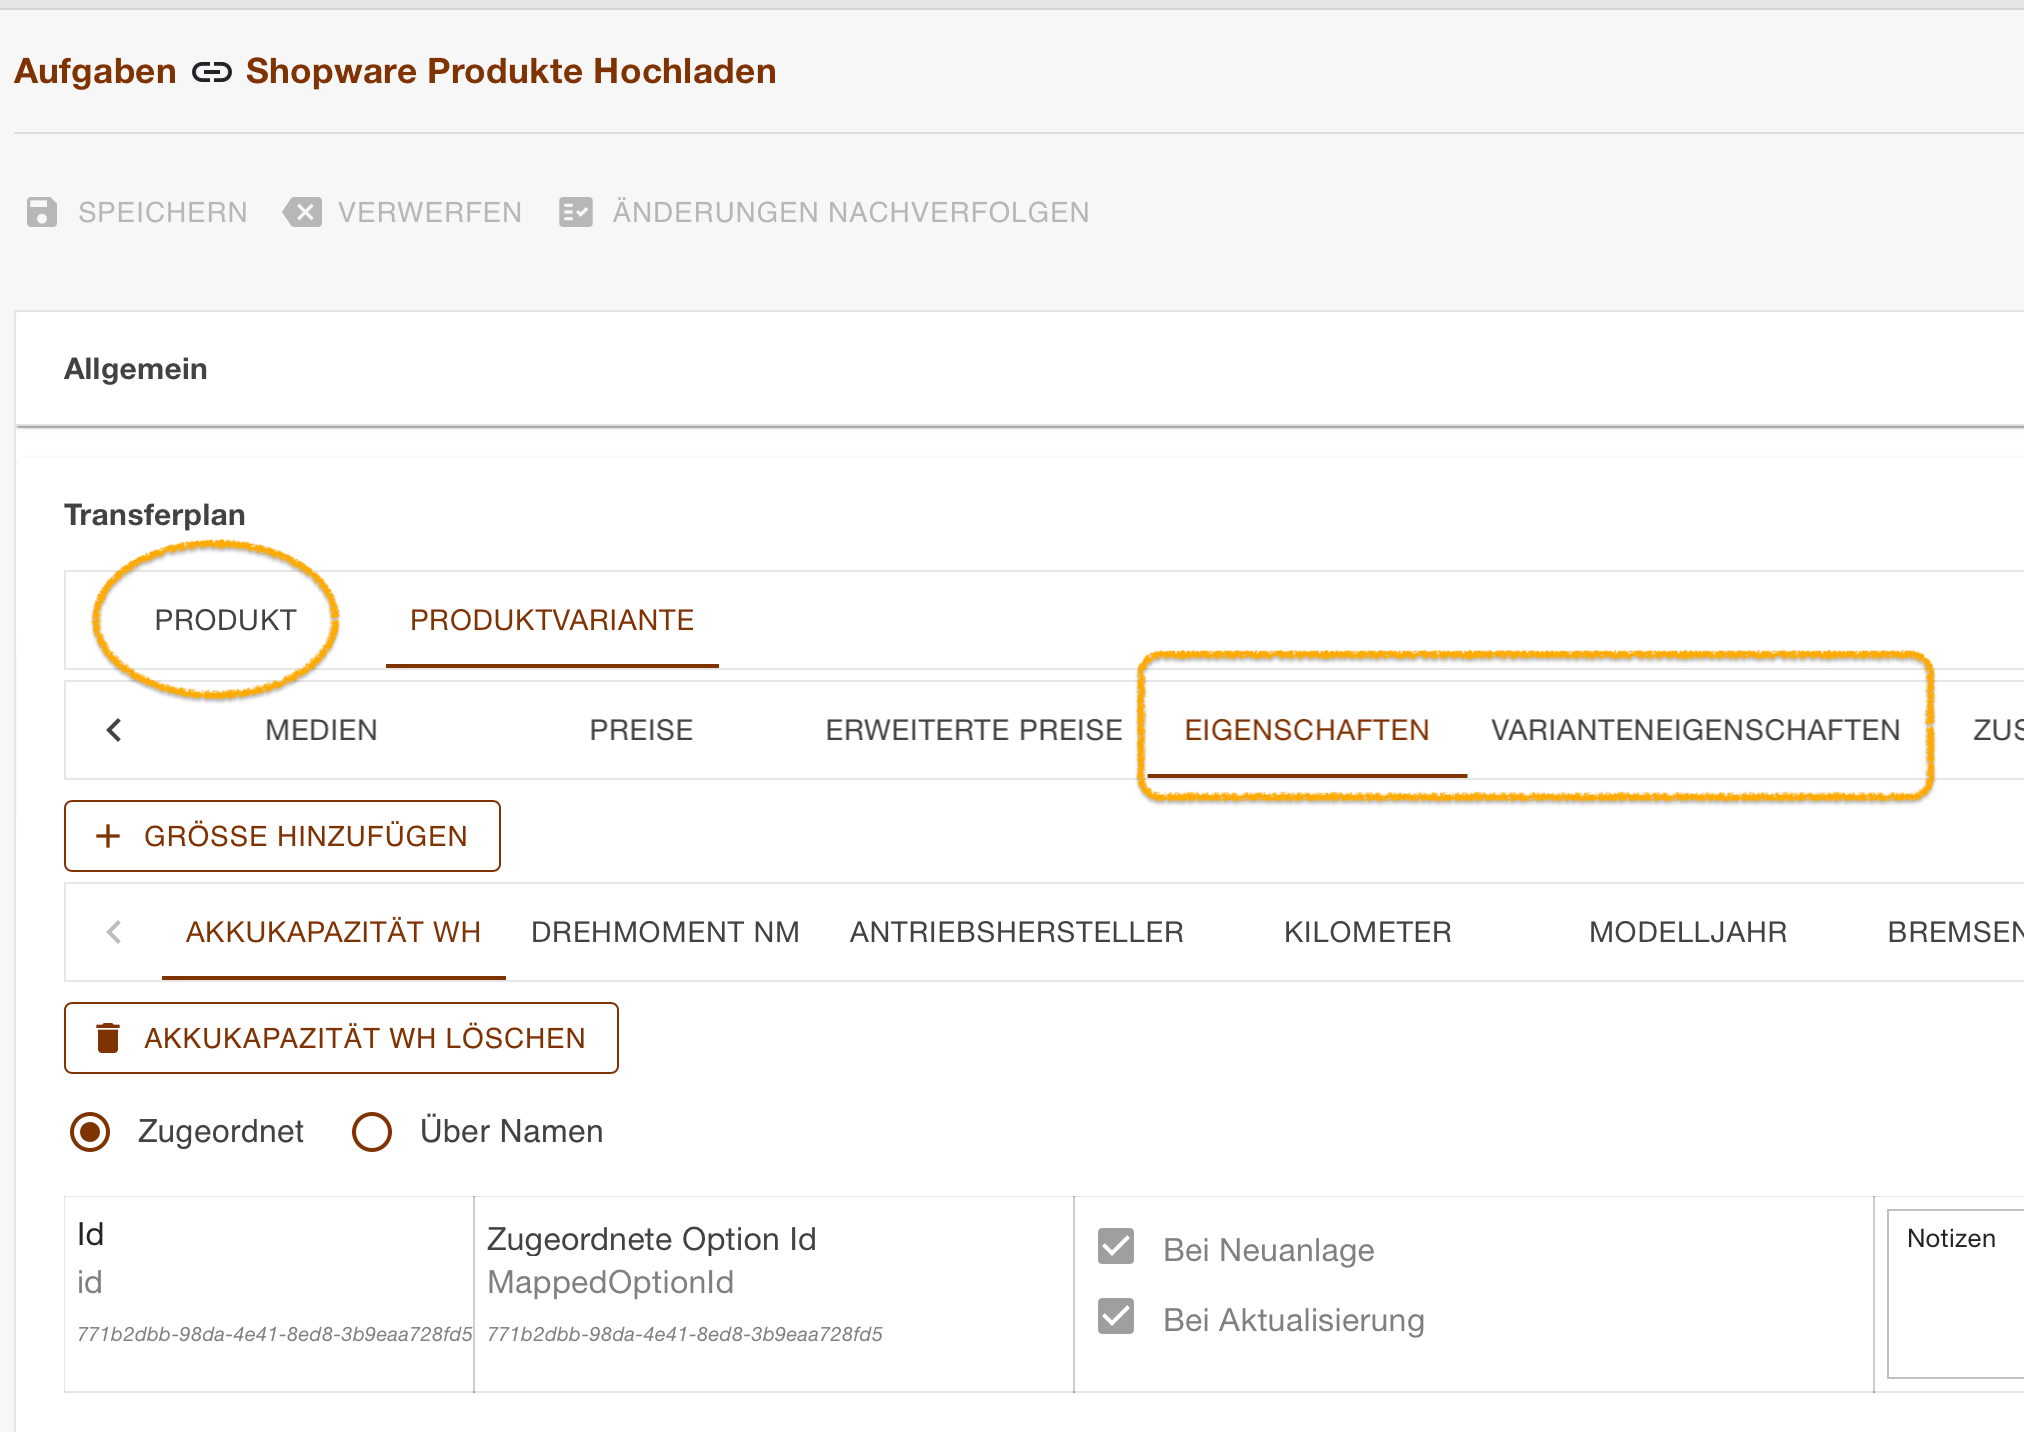2024x1432 pixels.
Task: Select the Akkukapazität WH tab
Action: [334, 932]
